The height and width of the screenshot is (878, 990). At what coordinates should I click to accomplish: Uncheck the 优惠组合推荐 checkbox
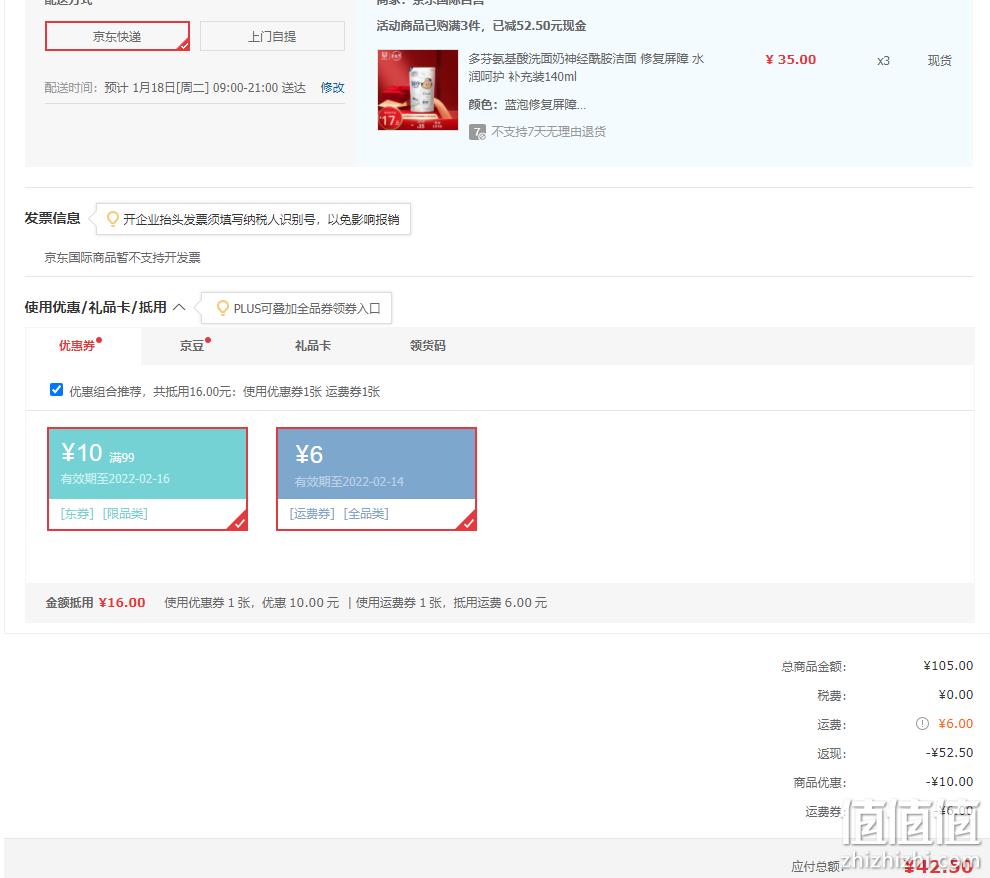click(x=56, y=389)
